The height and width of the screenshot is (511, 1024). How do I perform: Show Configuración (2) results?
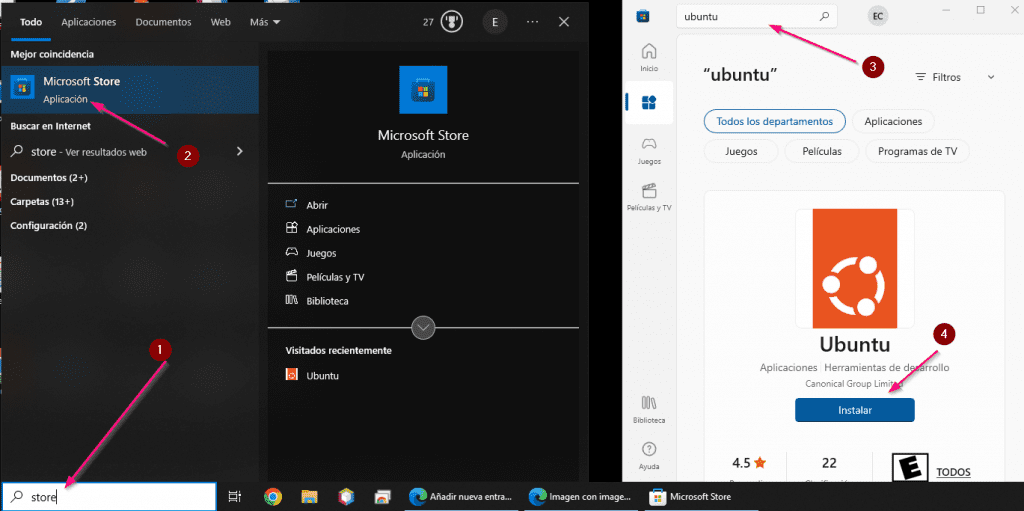pyautogui.click(x=48, y=225)
